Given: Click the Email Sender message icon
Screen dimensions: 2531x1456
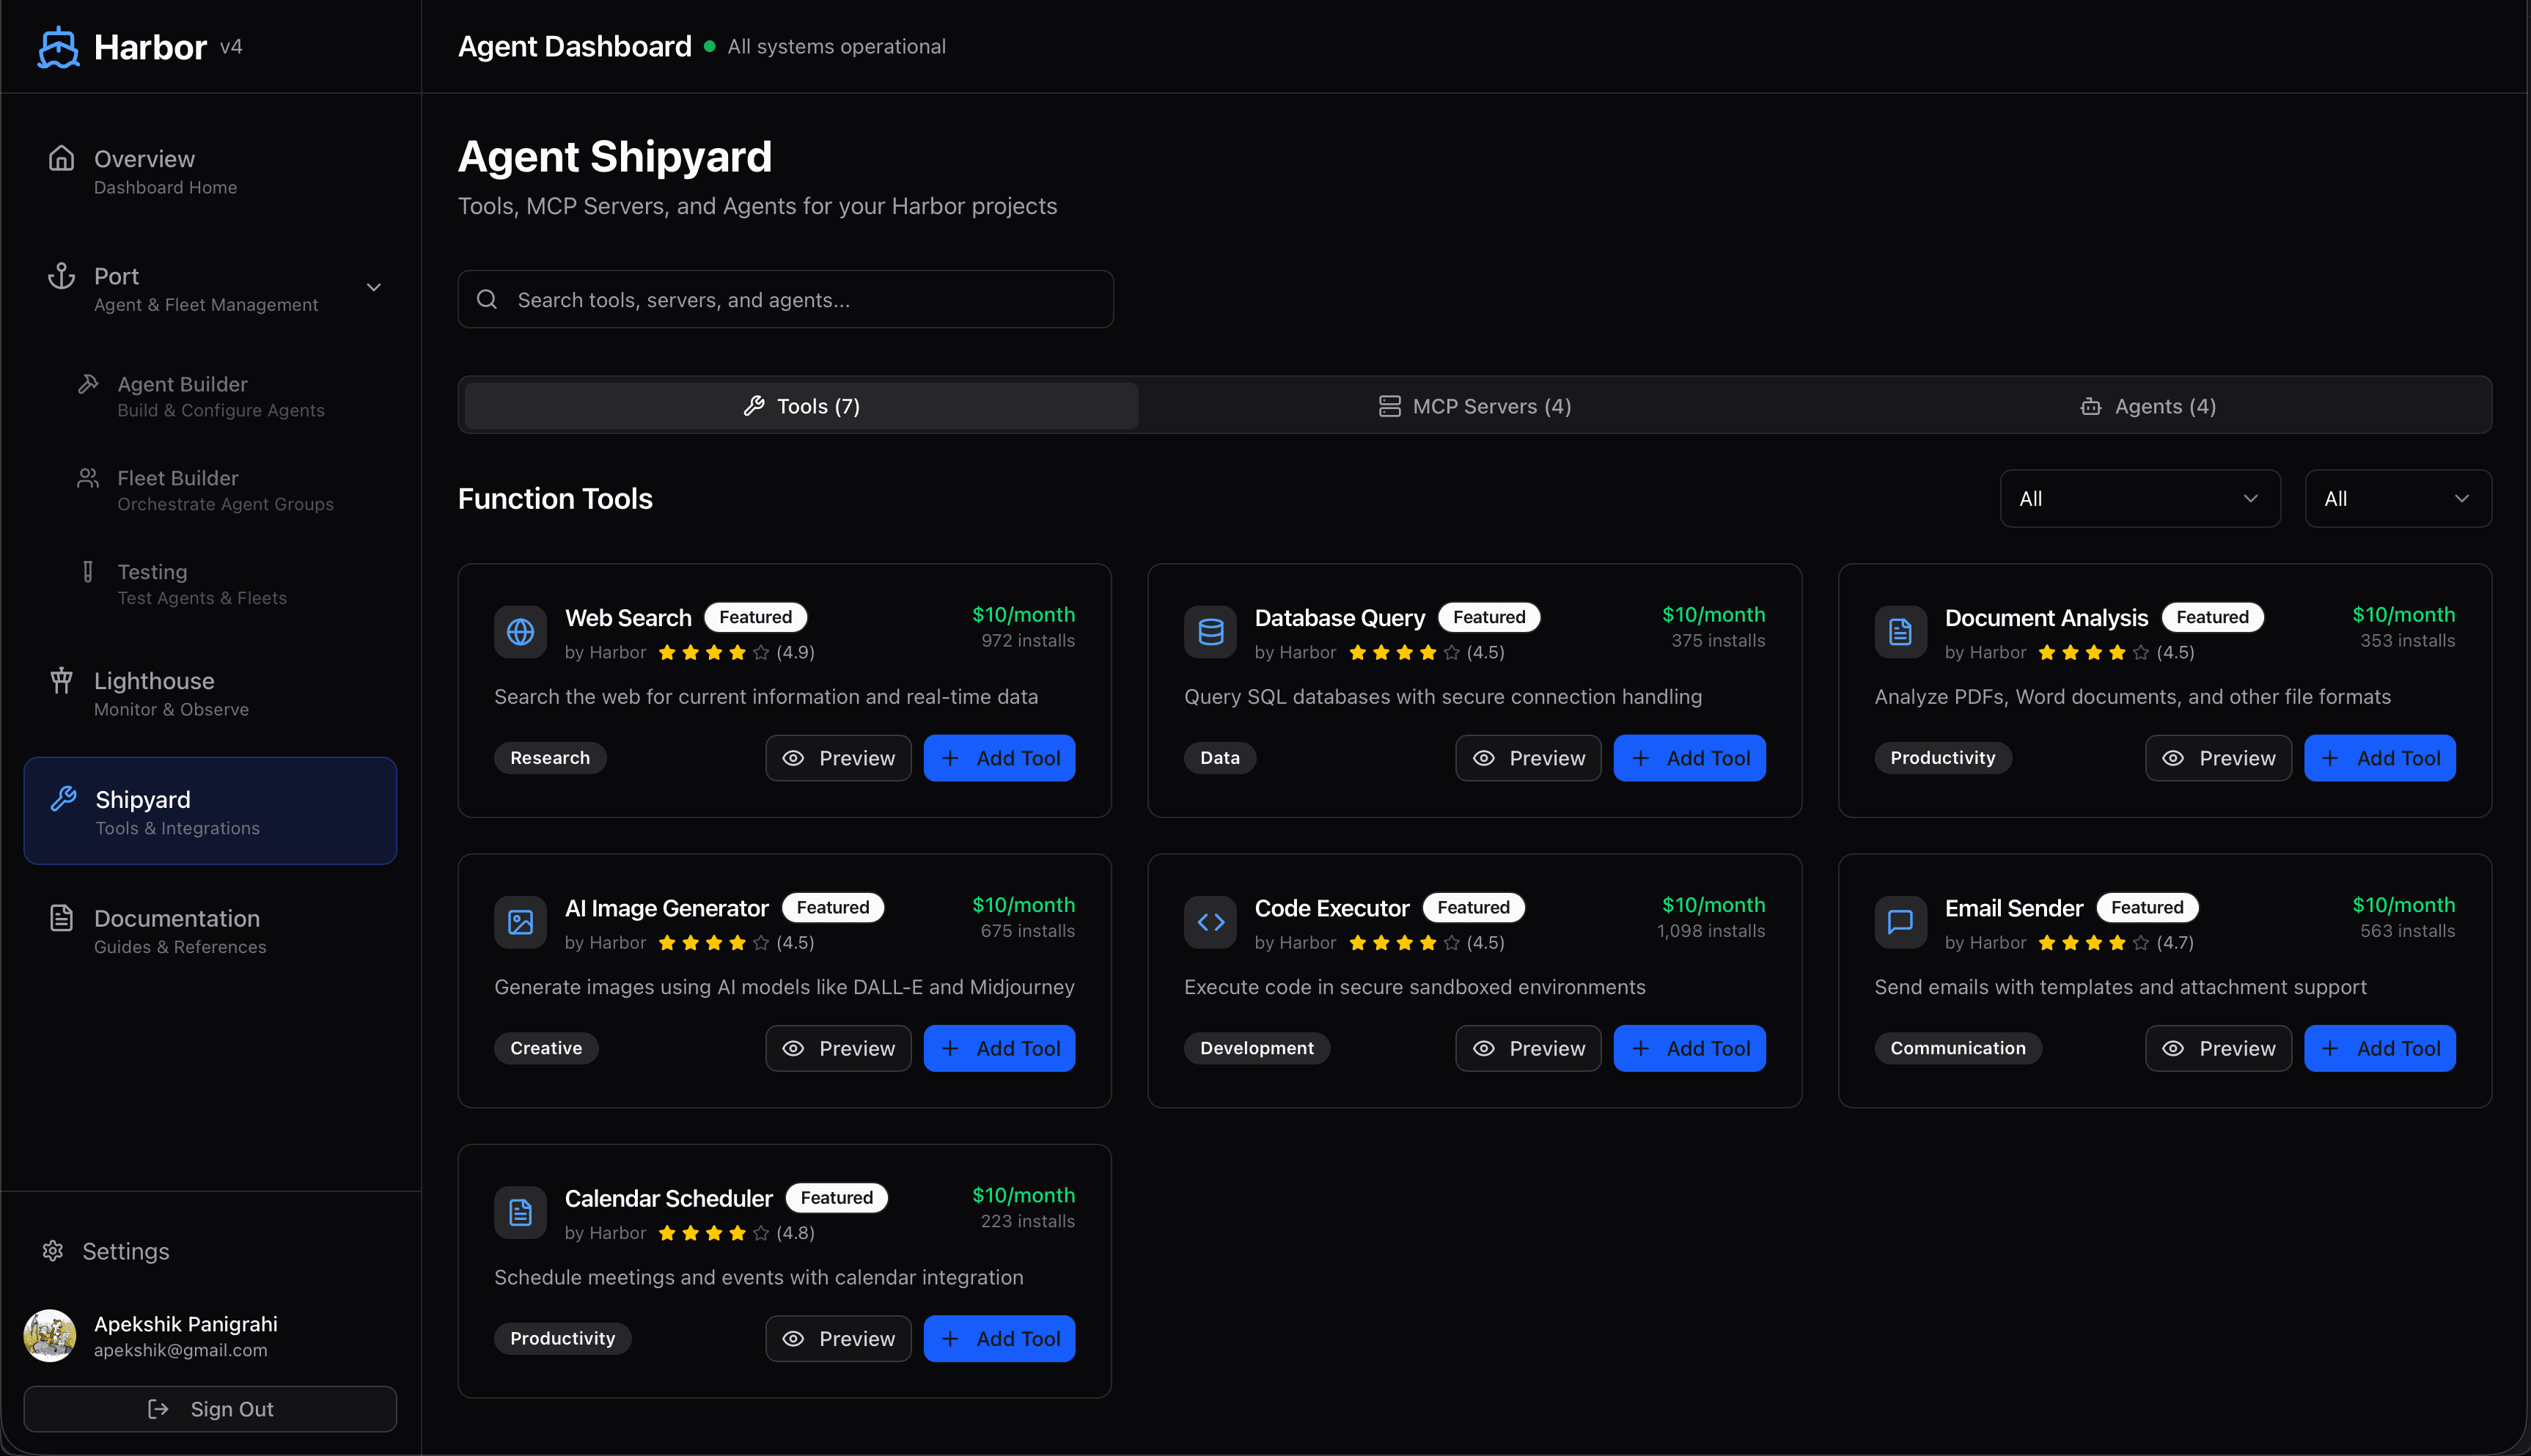Looking at the screenshot, I should click(x=1900, y=922).
